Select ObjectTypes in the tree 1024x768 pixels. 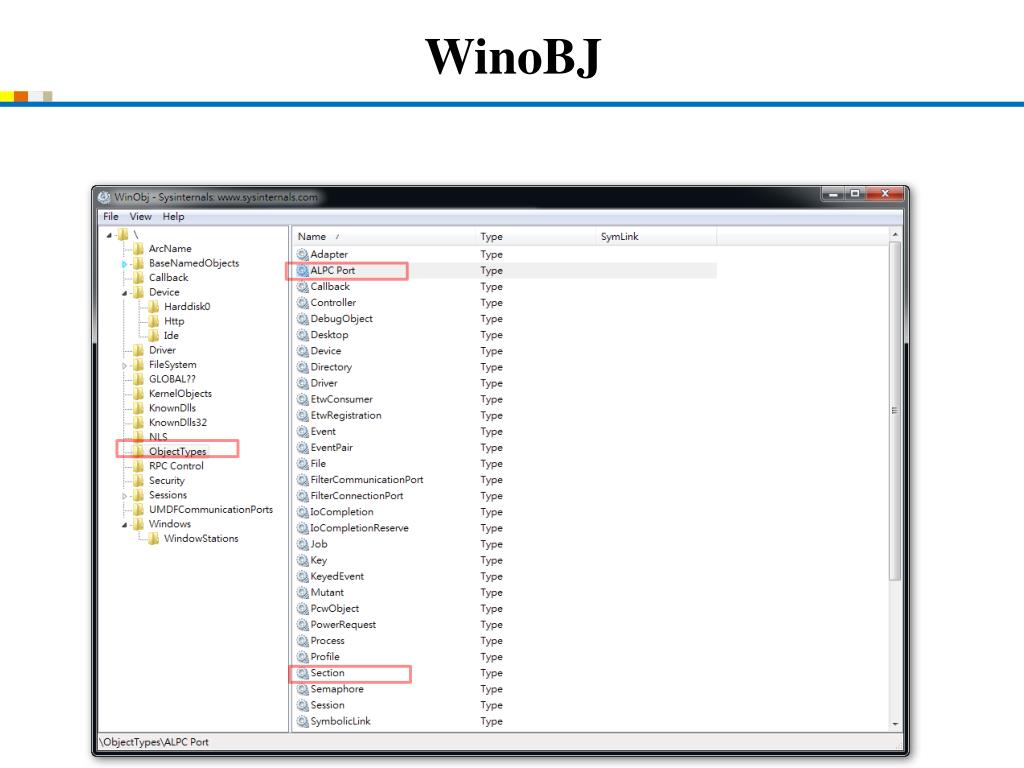pos(178,451)
